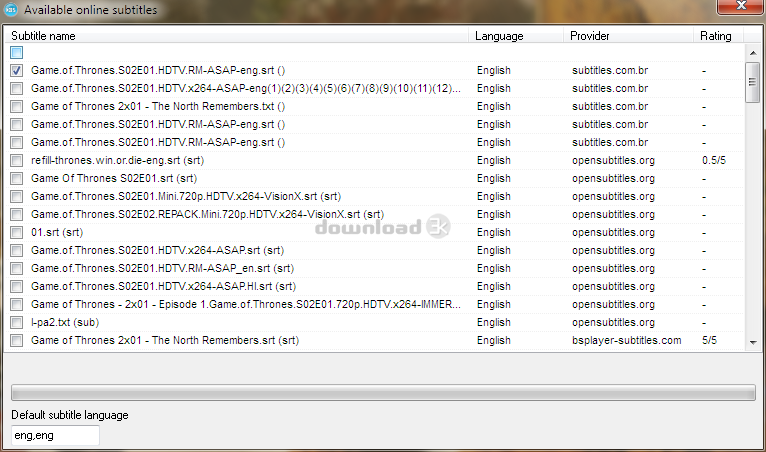Check the HDTV.RM-ASAP_en.srt box
The width and height of the screenshot is (766, 452).
(17, 269)
